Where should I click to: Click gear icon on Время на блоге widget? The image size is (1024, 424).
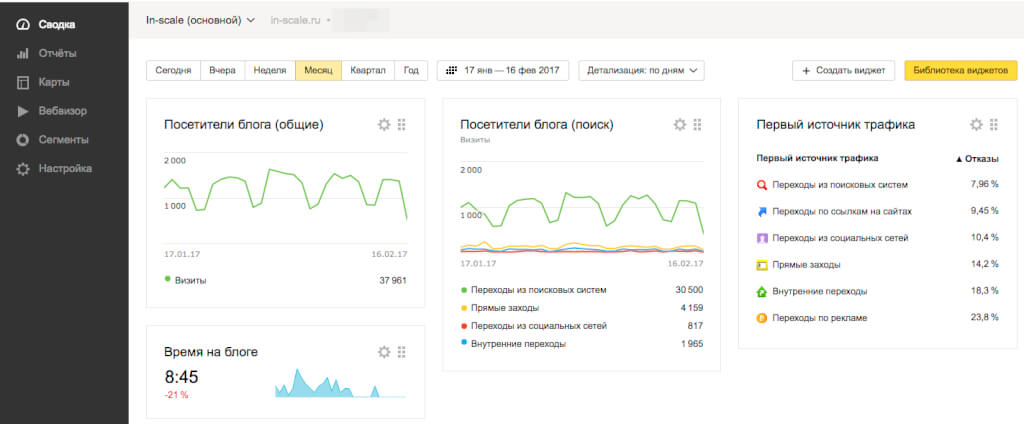[x=384, y=352]
